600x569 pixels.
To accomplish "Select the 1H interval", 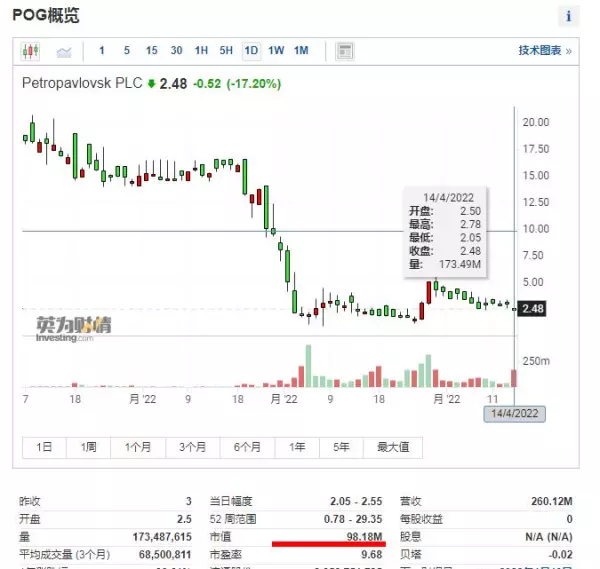I will (x=201, y=51).
